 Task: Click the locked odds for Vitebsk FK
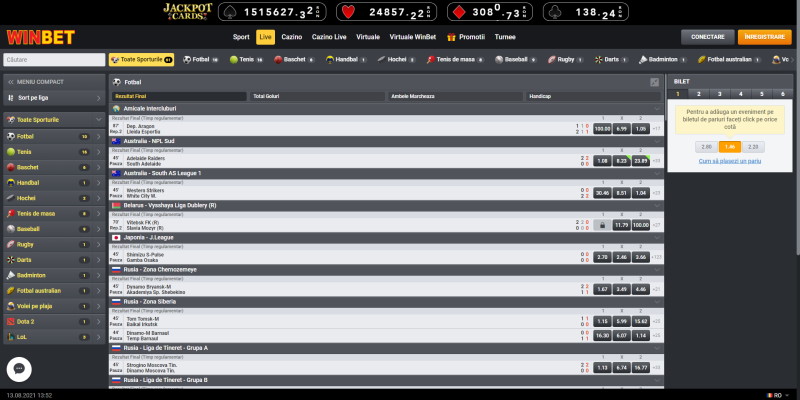pos(602,225)
